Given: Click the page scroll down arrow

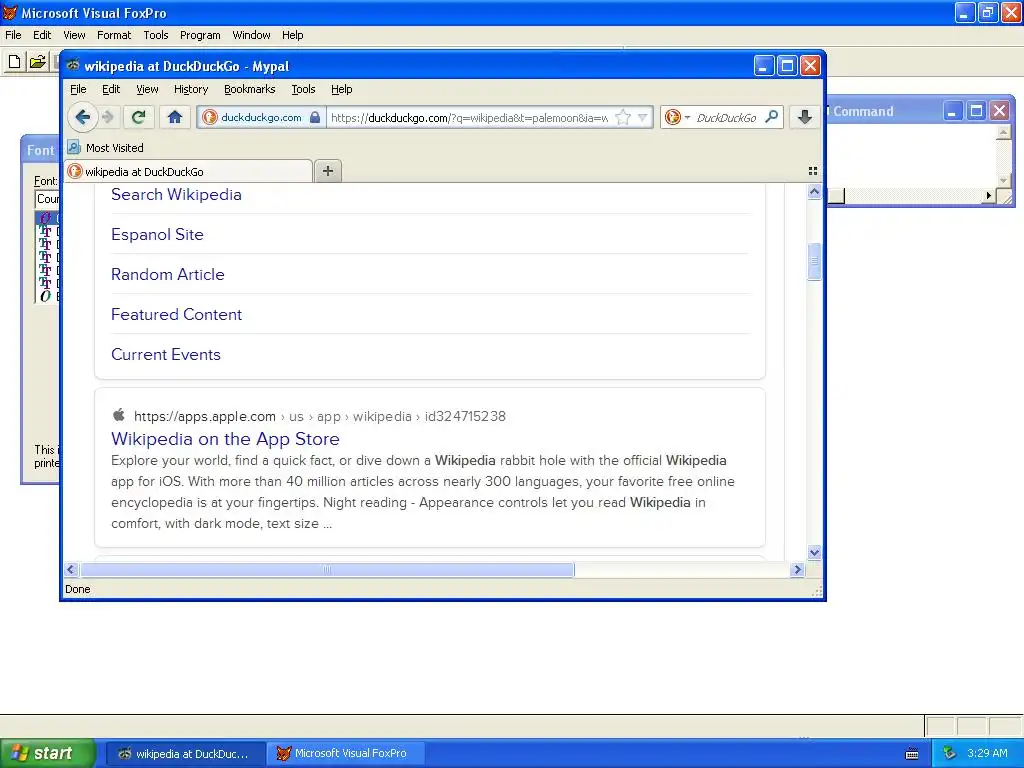Looking at the screenshot, I should [814, 552].
